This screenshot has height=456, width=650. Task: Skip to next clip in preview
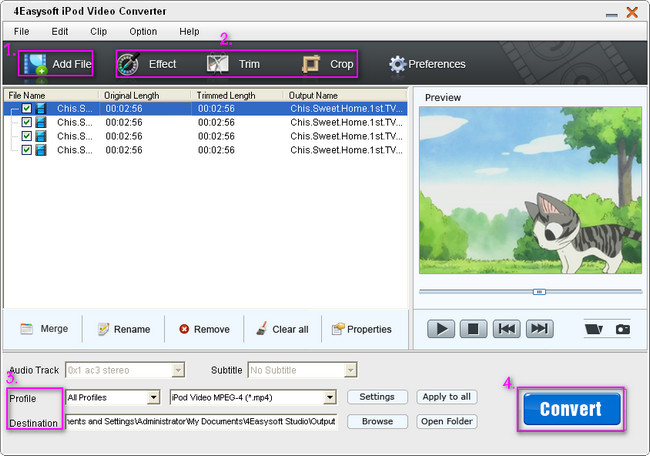[540, 329]
